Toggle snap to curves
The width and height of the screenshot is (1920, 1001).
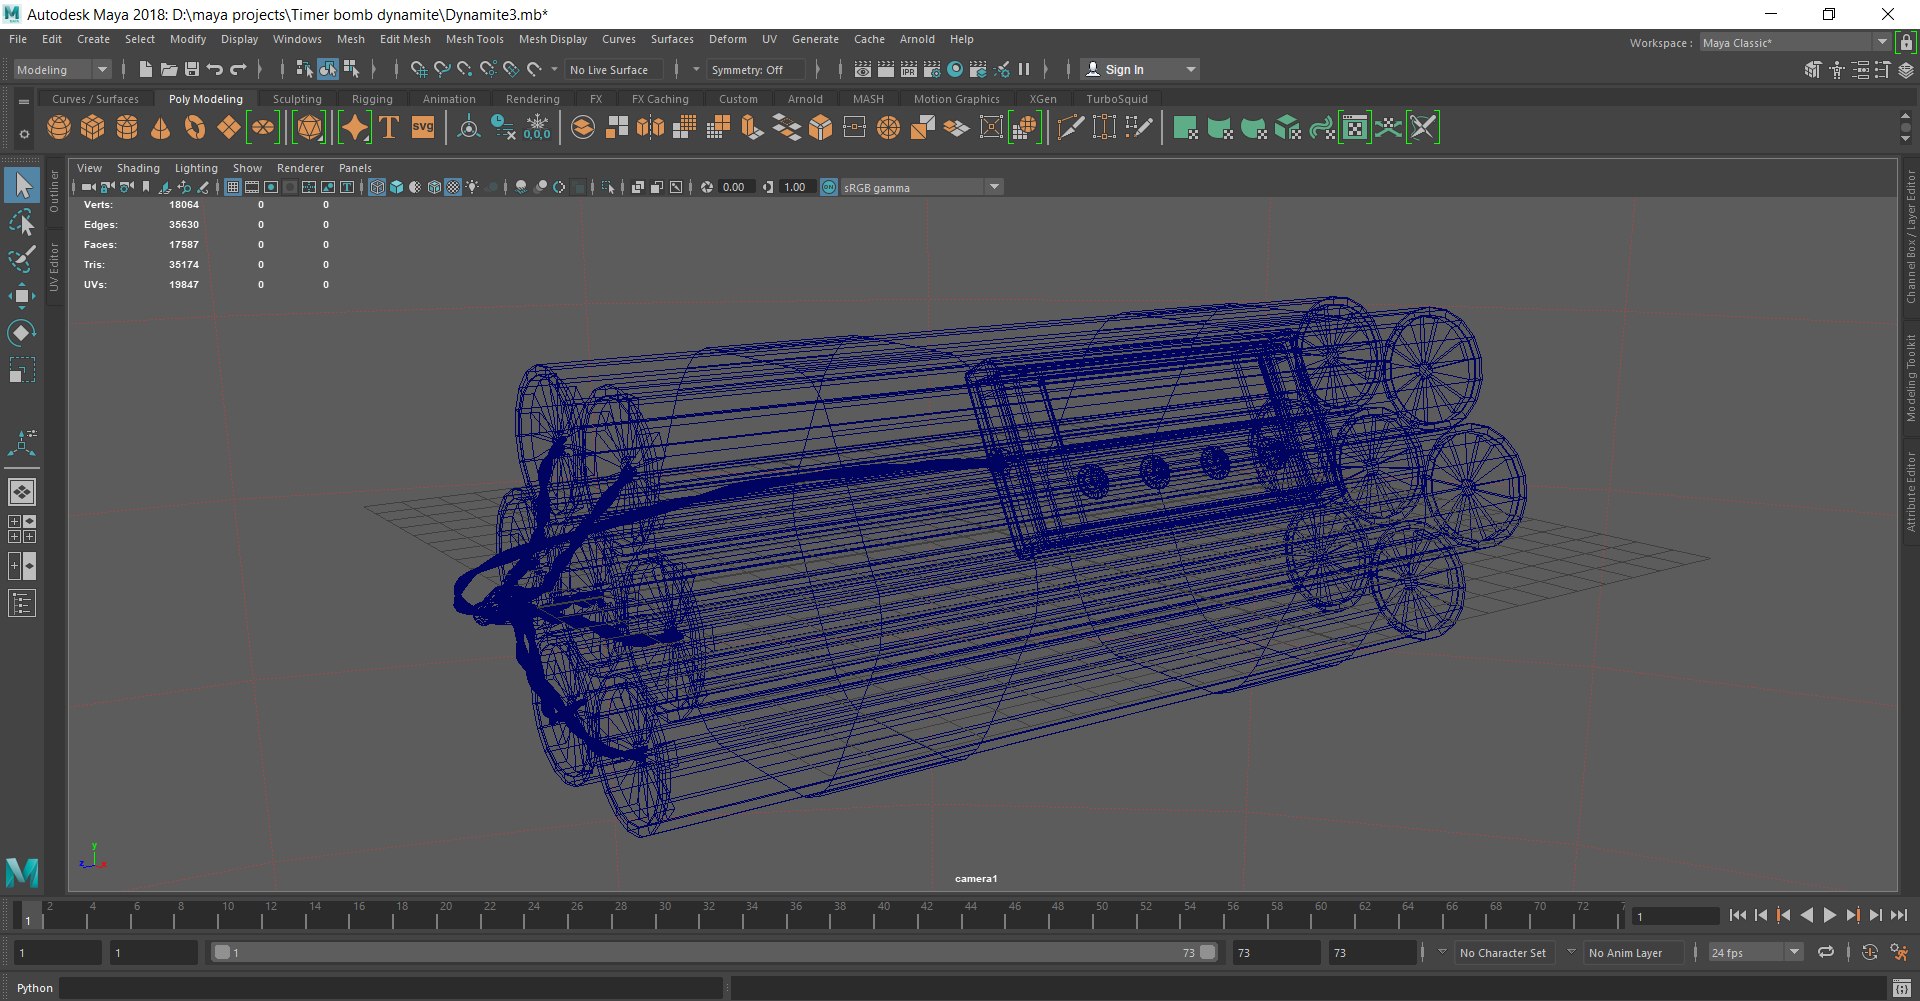coord(442,69)
